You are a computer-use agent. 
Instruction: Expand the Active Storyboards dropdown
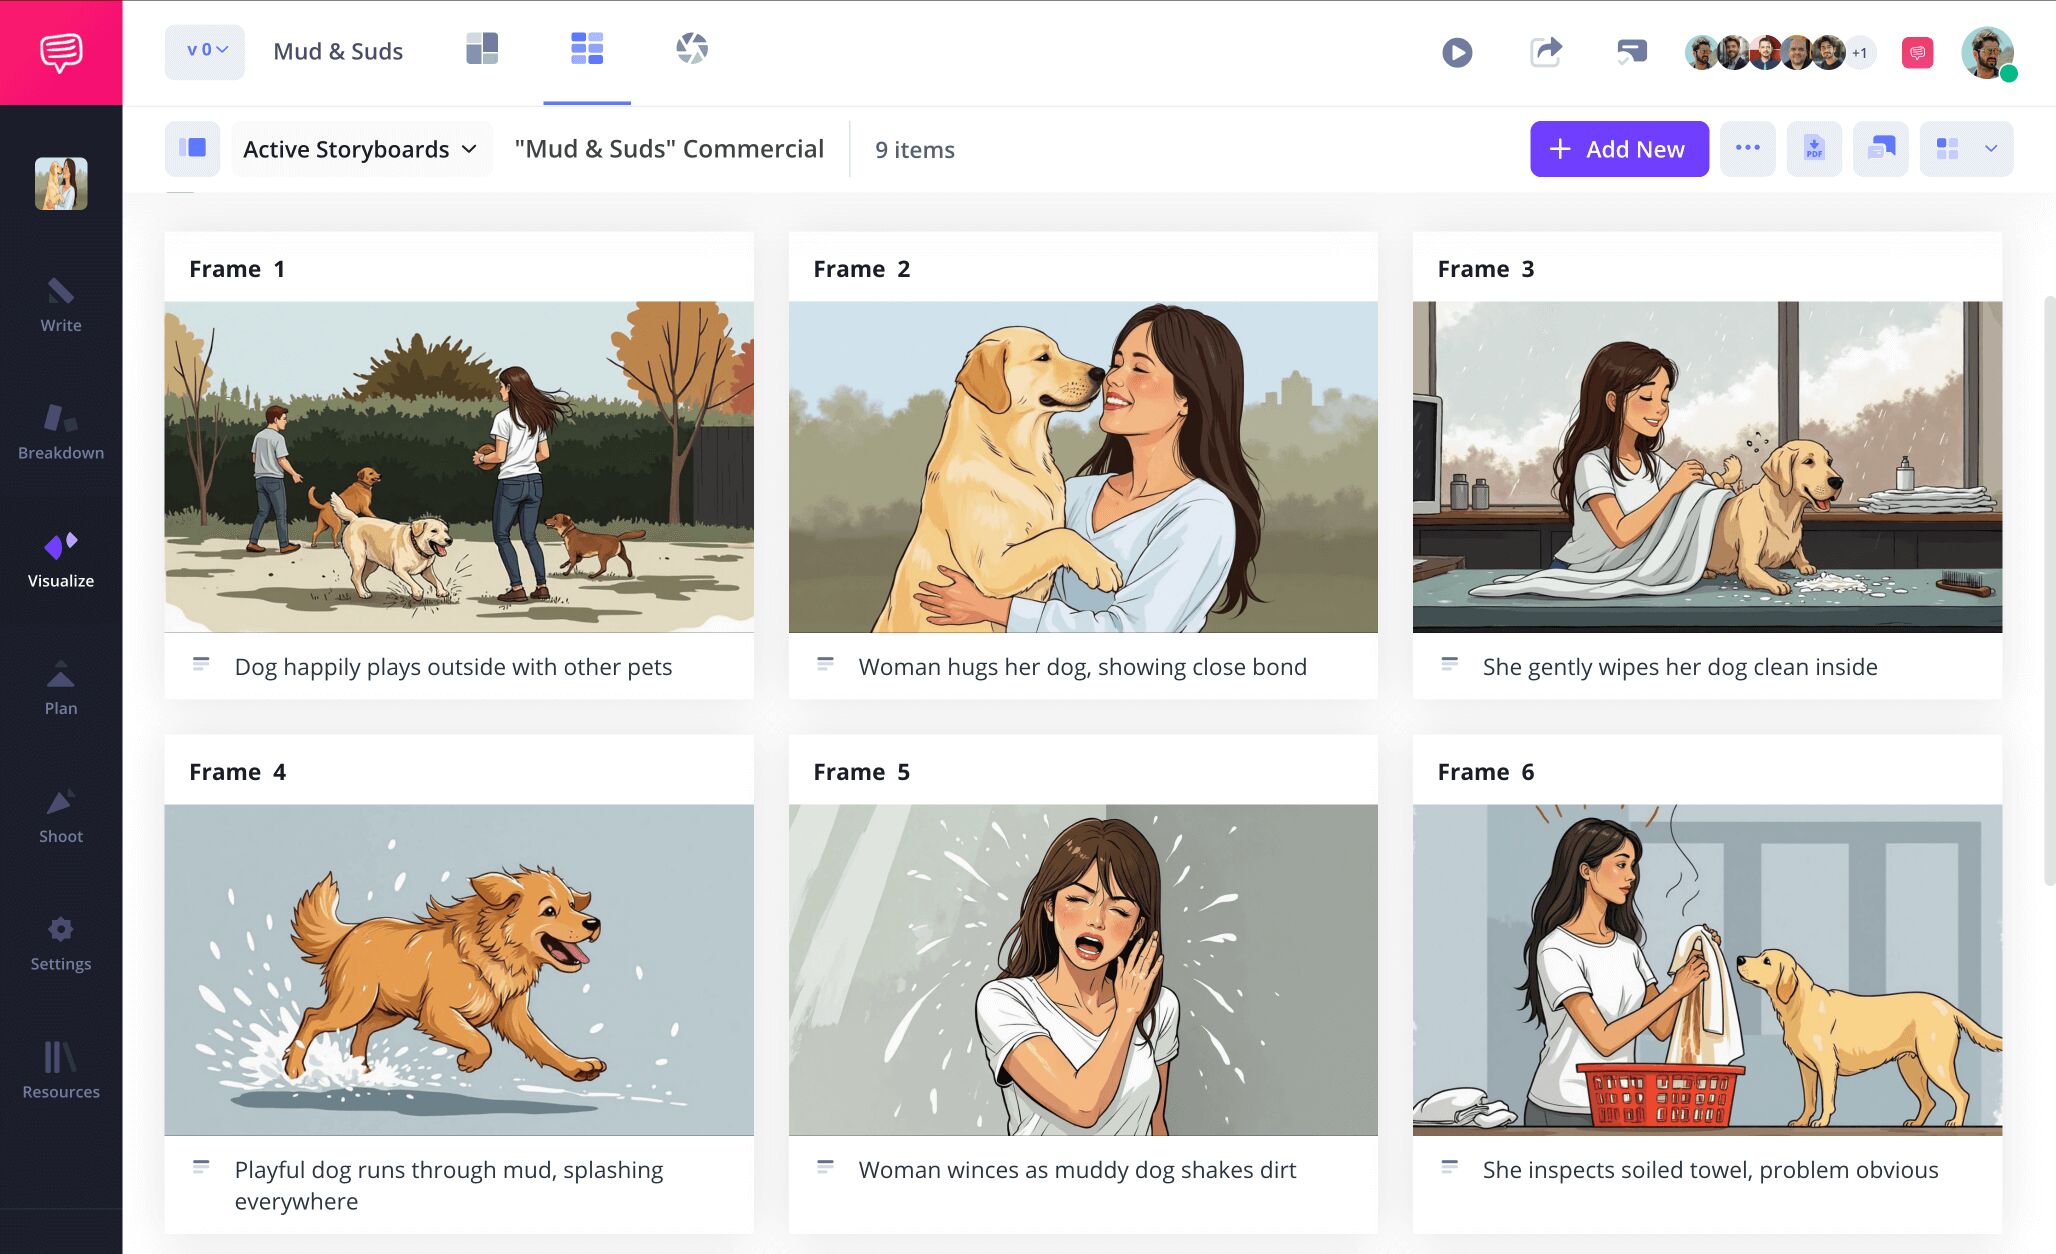tap(361, 149)
